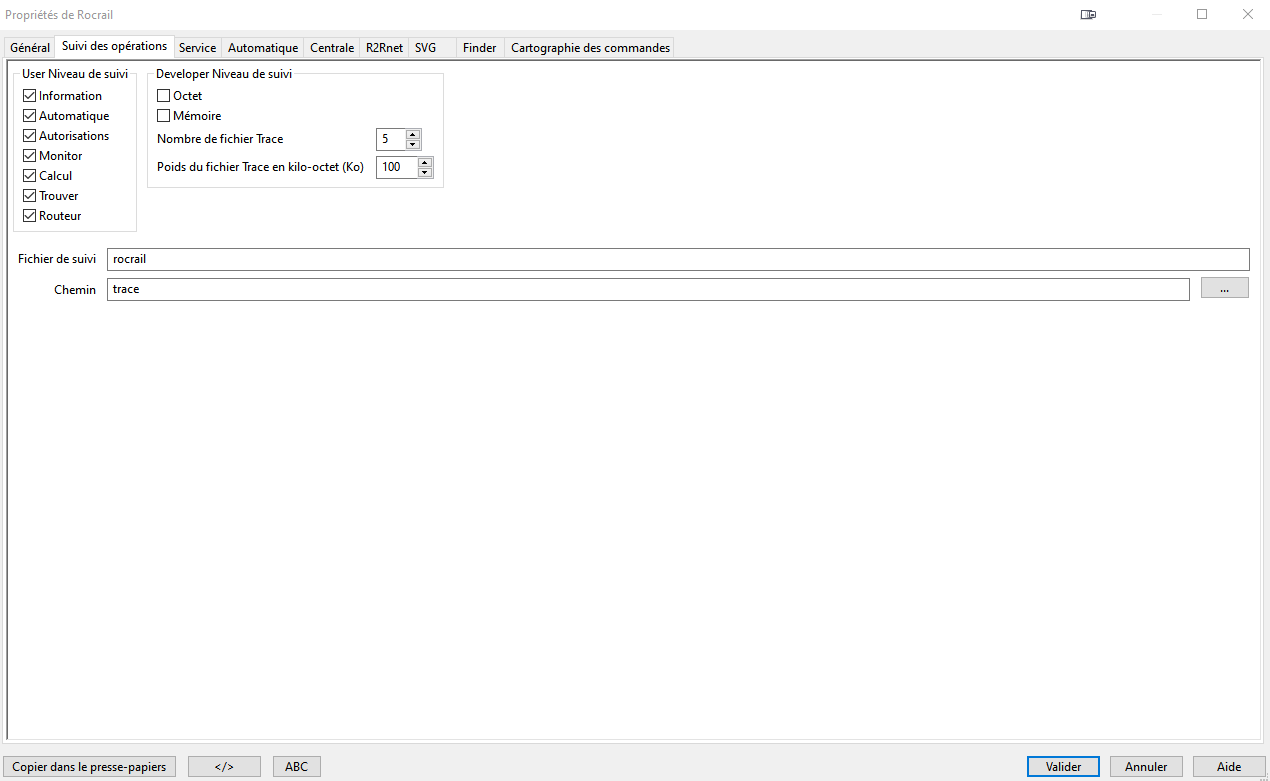Click the Fichier de suivi text field
Screen dimensions: 1270x781
pyautogui.click(x=677, y=259)
